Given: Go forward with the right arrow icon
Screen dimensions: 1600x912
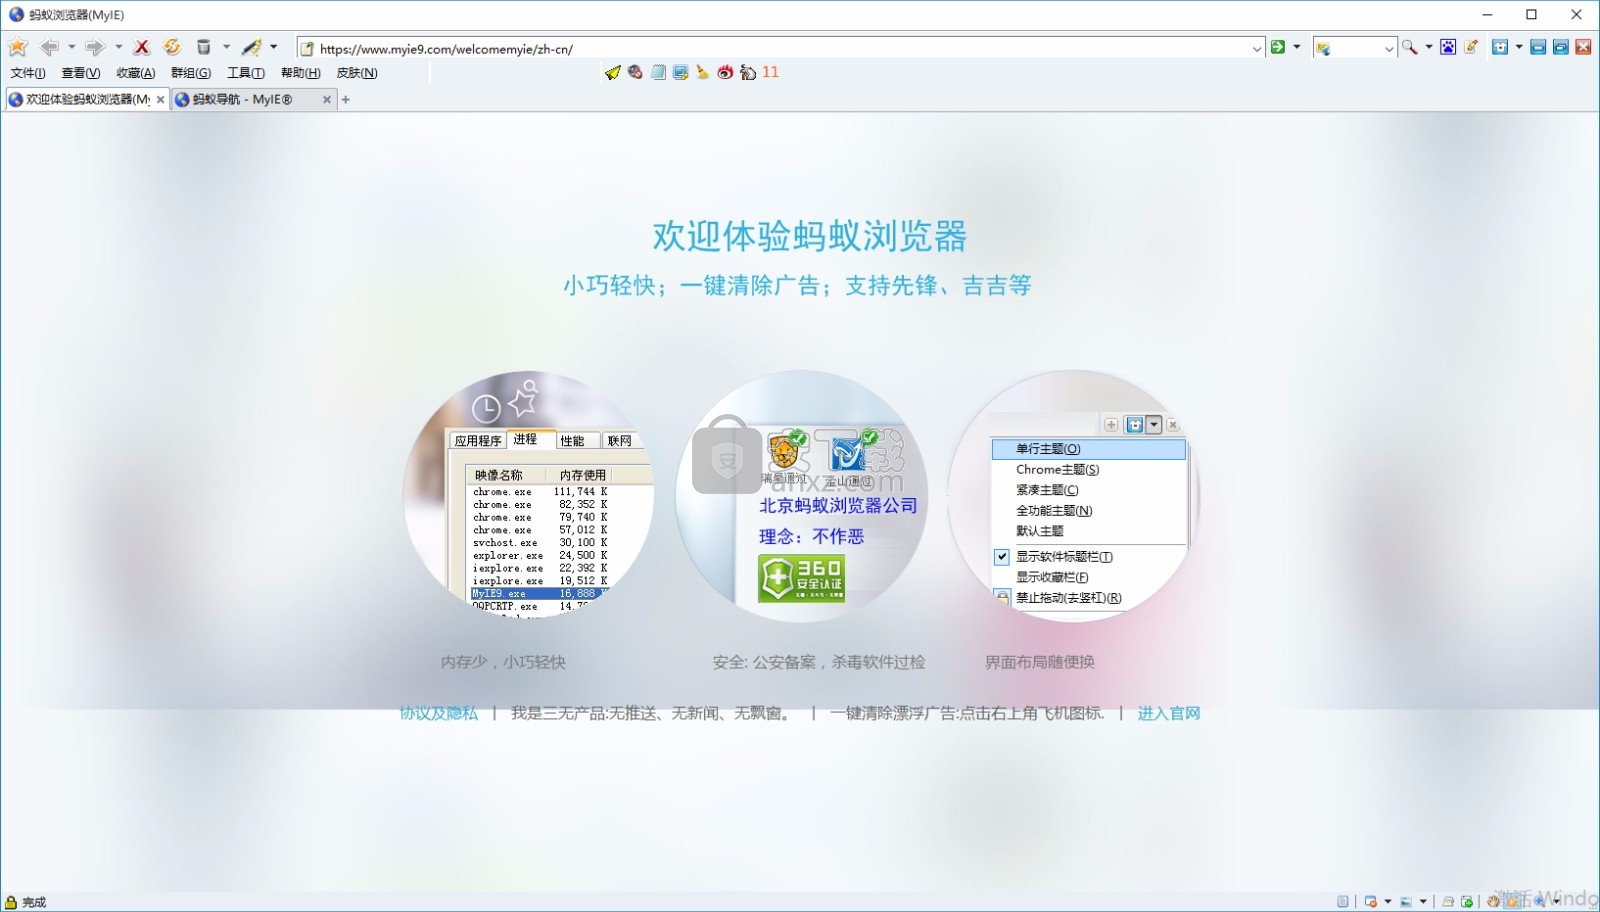Looking at the screenshot, I should coord(95,47).
